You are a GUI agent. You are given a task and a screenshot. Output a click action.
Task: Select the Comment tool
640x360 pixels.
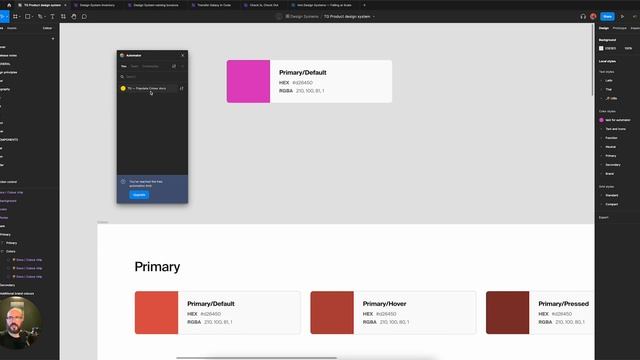[84, 16]
